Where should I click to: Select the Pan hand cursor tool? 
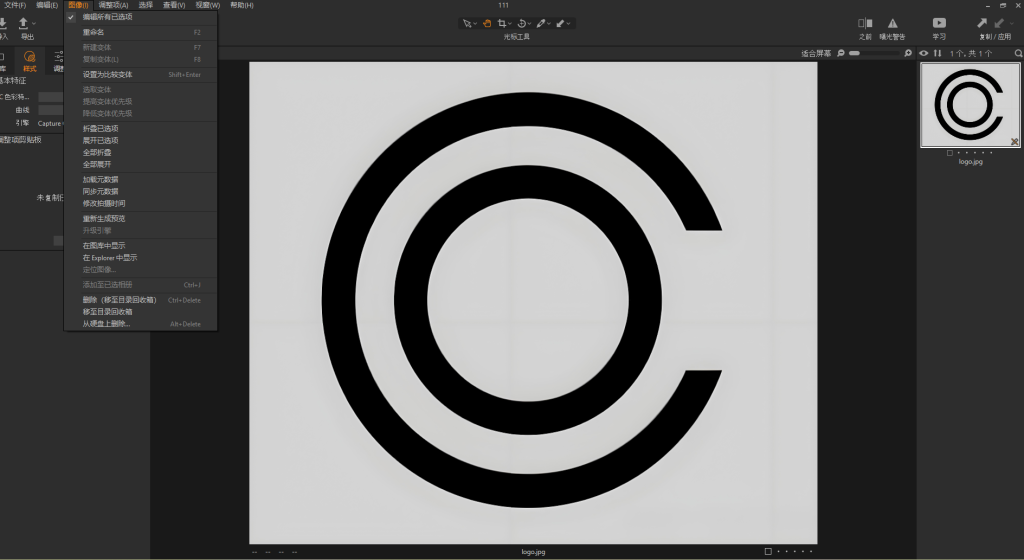pyautogui.click(x=487, y=22)
